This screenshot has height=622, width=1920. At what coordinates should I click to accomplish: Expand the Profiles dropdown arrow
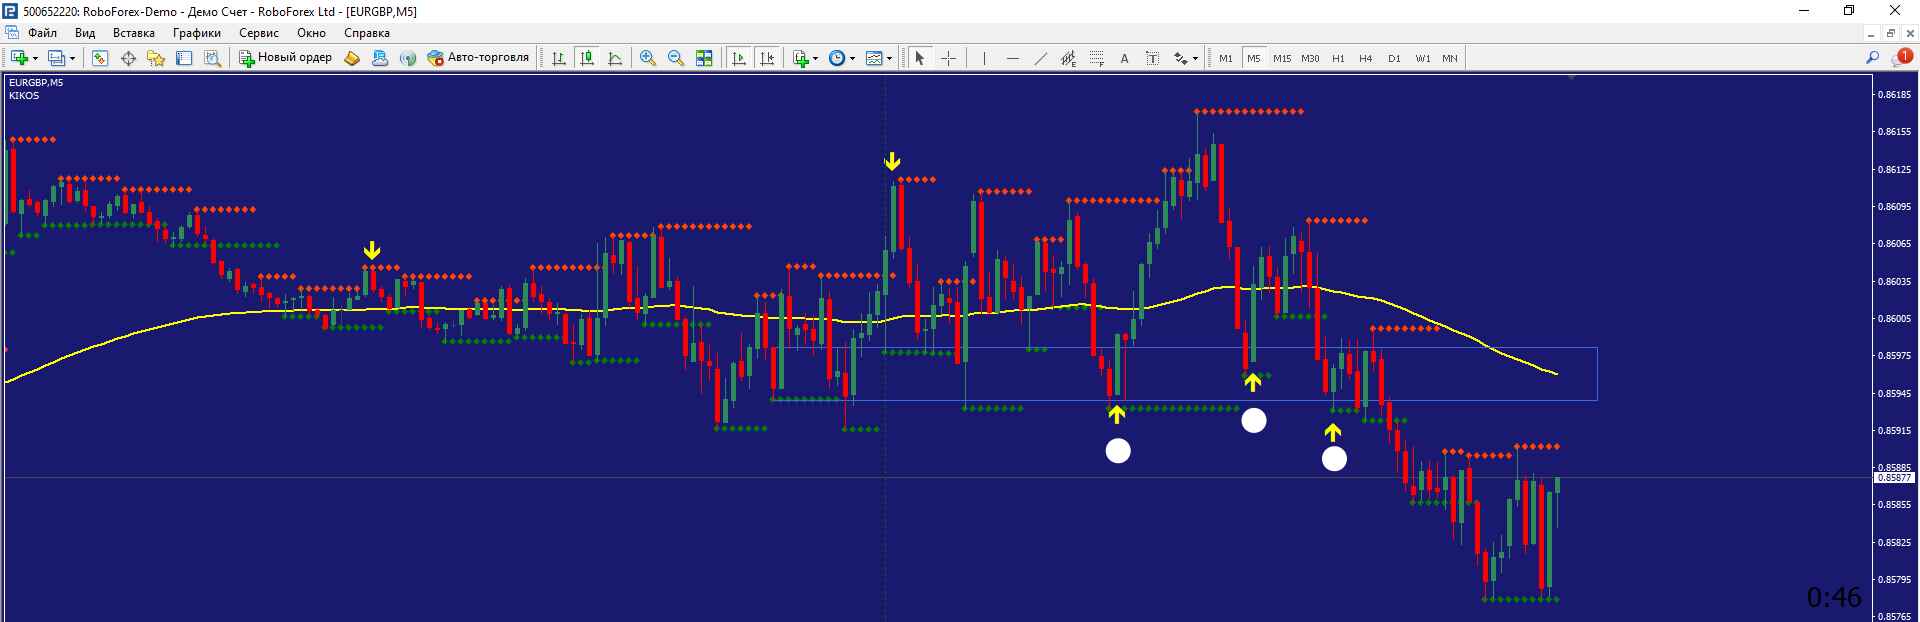coord(72,58)
